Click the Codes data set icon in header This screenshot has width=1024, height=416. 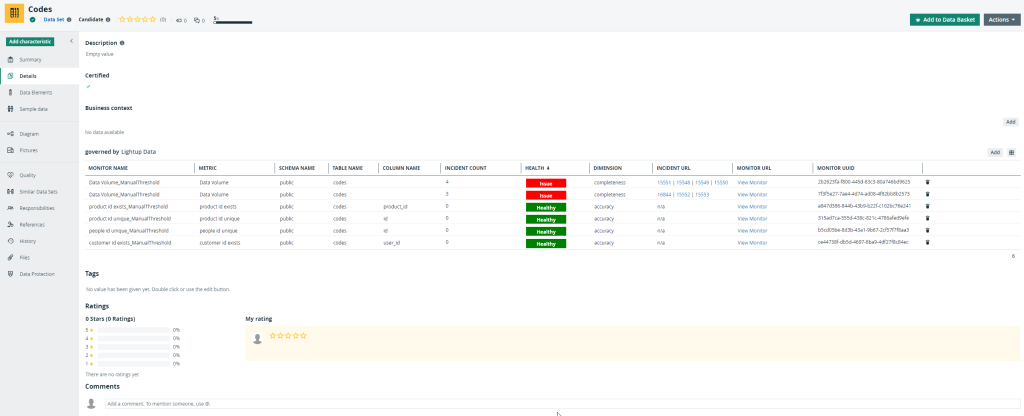(14, 13)
